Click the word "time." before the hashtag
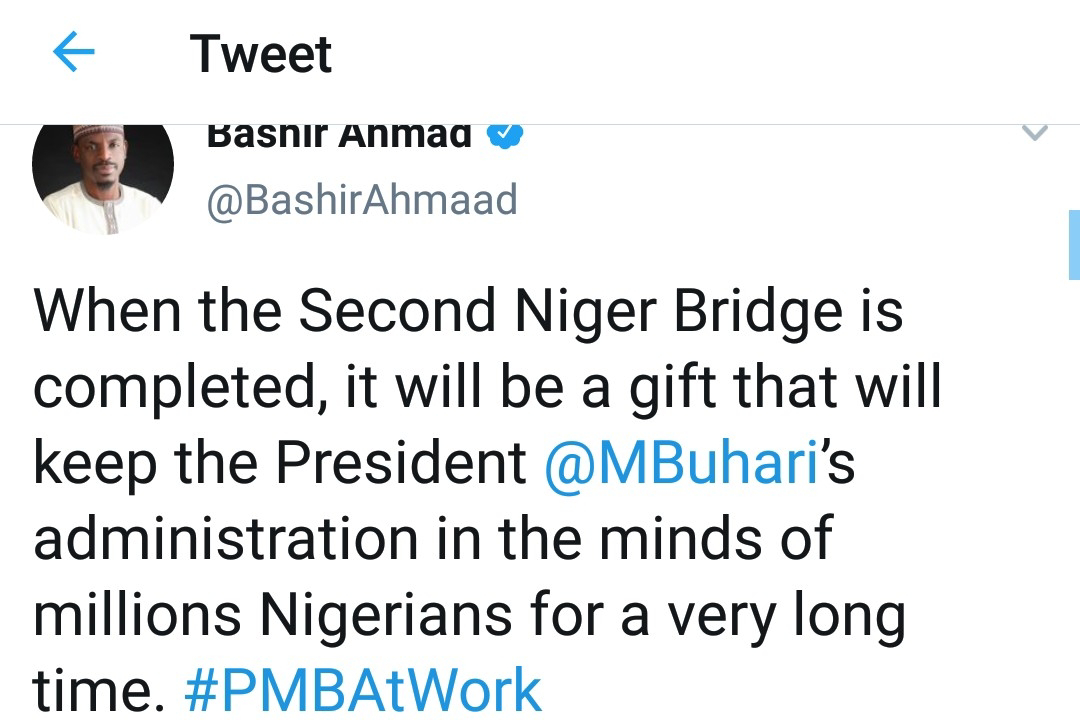1080x720 pixels. pos(96,690)
